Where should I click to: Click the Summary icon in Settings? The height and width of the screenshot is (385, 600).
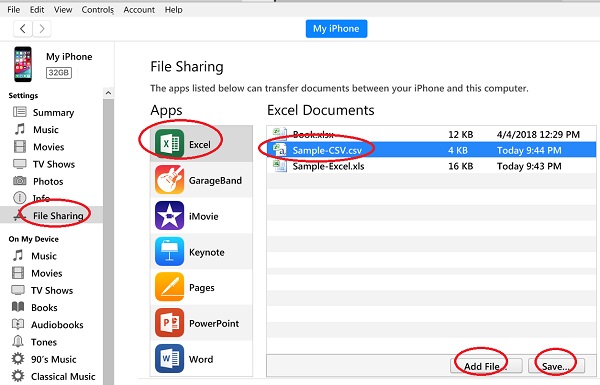click(x=20, y=112)
